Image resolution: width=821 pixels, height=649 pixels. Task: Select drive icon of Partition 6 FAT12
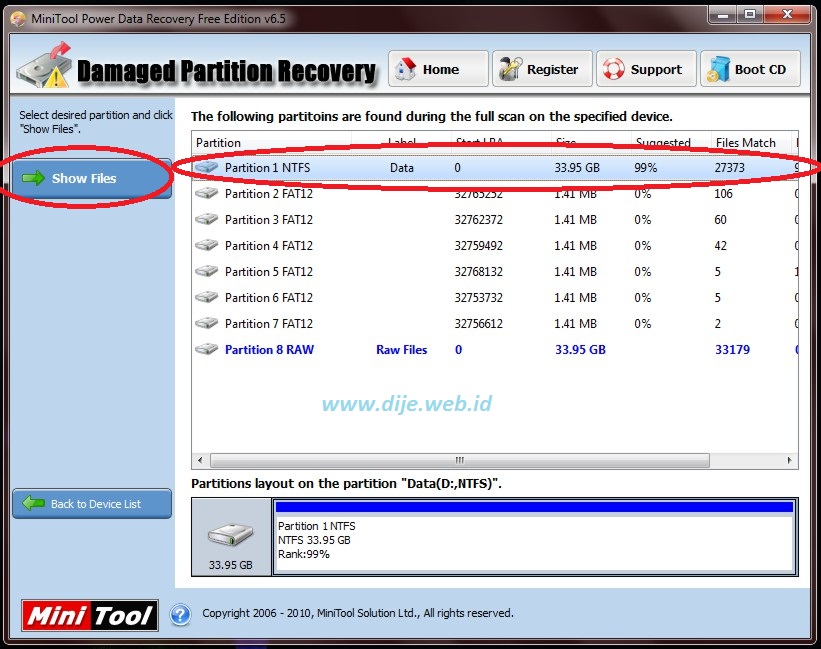[206, 297]
